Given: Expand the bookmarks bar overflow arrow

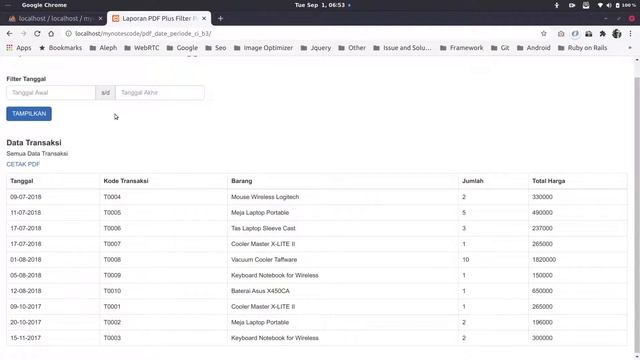Looking at the screenshot, I should click(x=630, y=48).
